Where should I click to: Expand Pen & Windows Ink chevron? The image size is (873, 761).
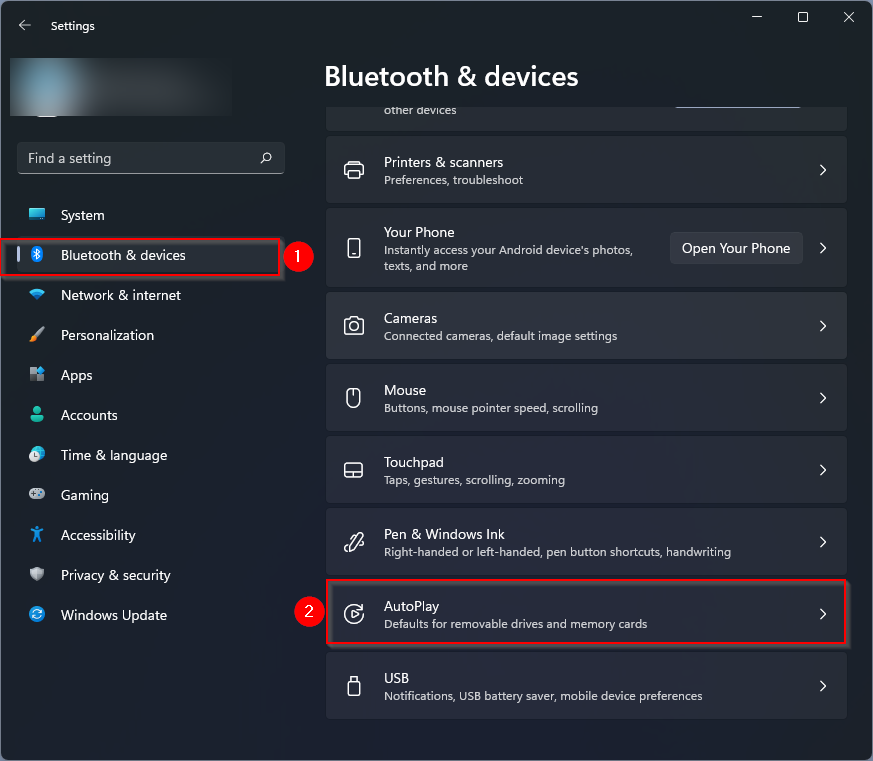pos(823,542)
